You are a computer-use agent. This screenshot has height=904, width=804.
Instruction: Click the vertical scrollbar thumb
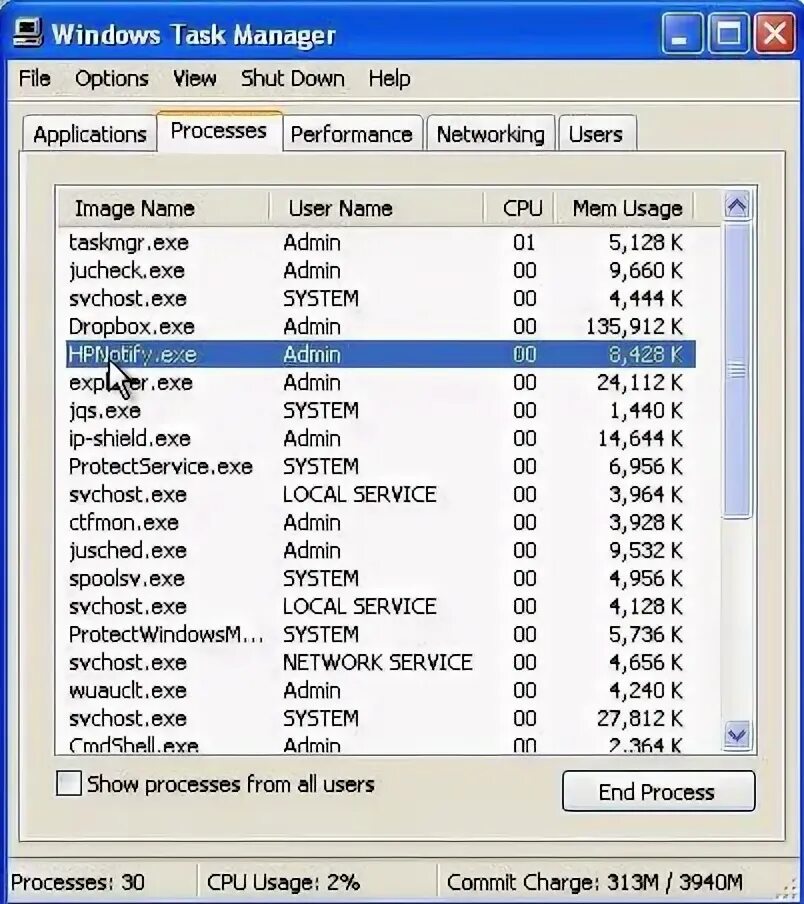coord(737,371)
